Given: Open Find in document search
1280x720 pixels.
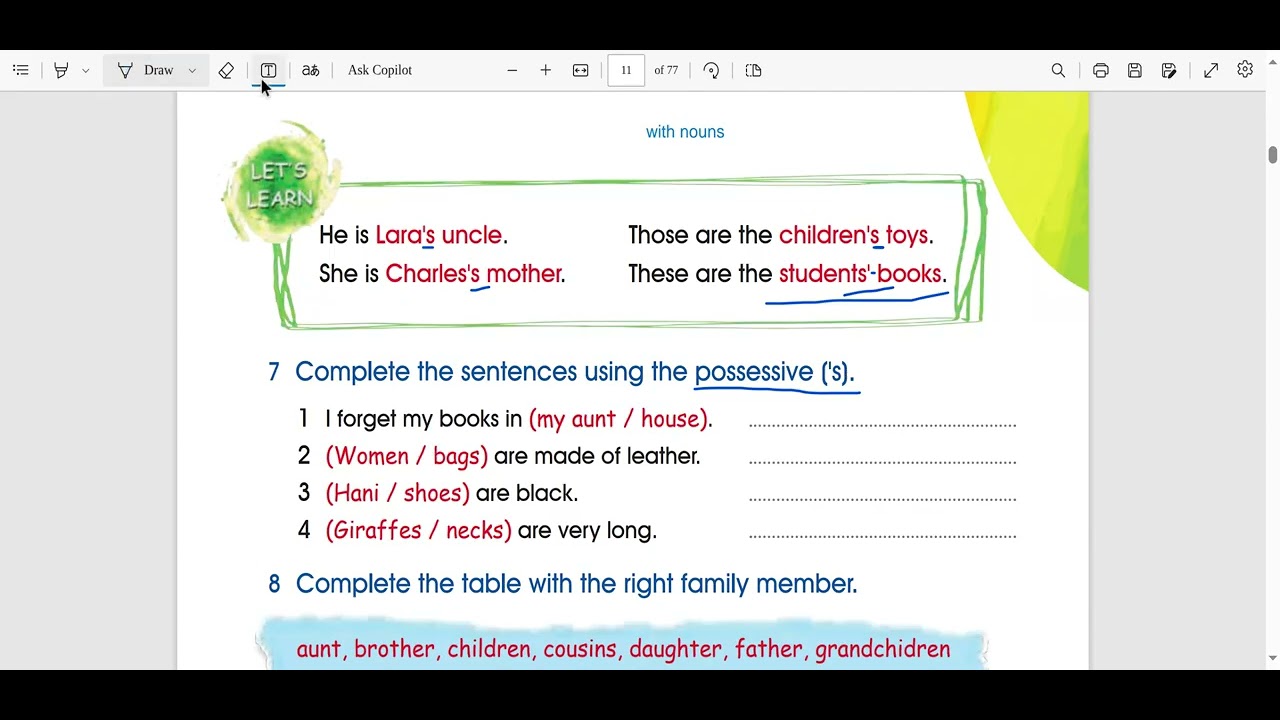Looking at the screenshot, I should (1058, 70).
